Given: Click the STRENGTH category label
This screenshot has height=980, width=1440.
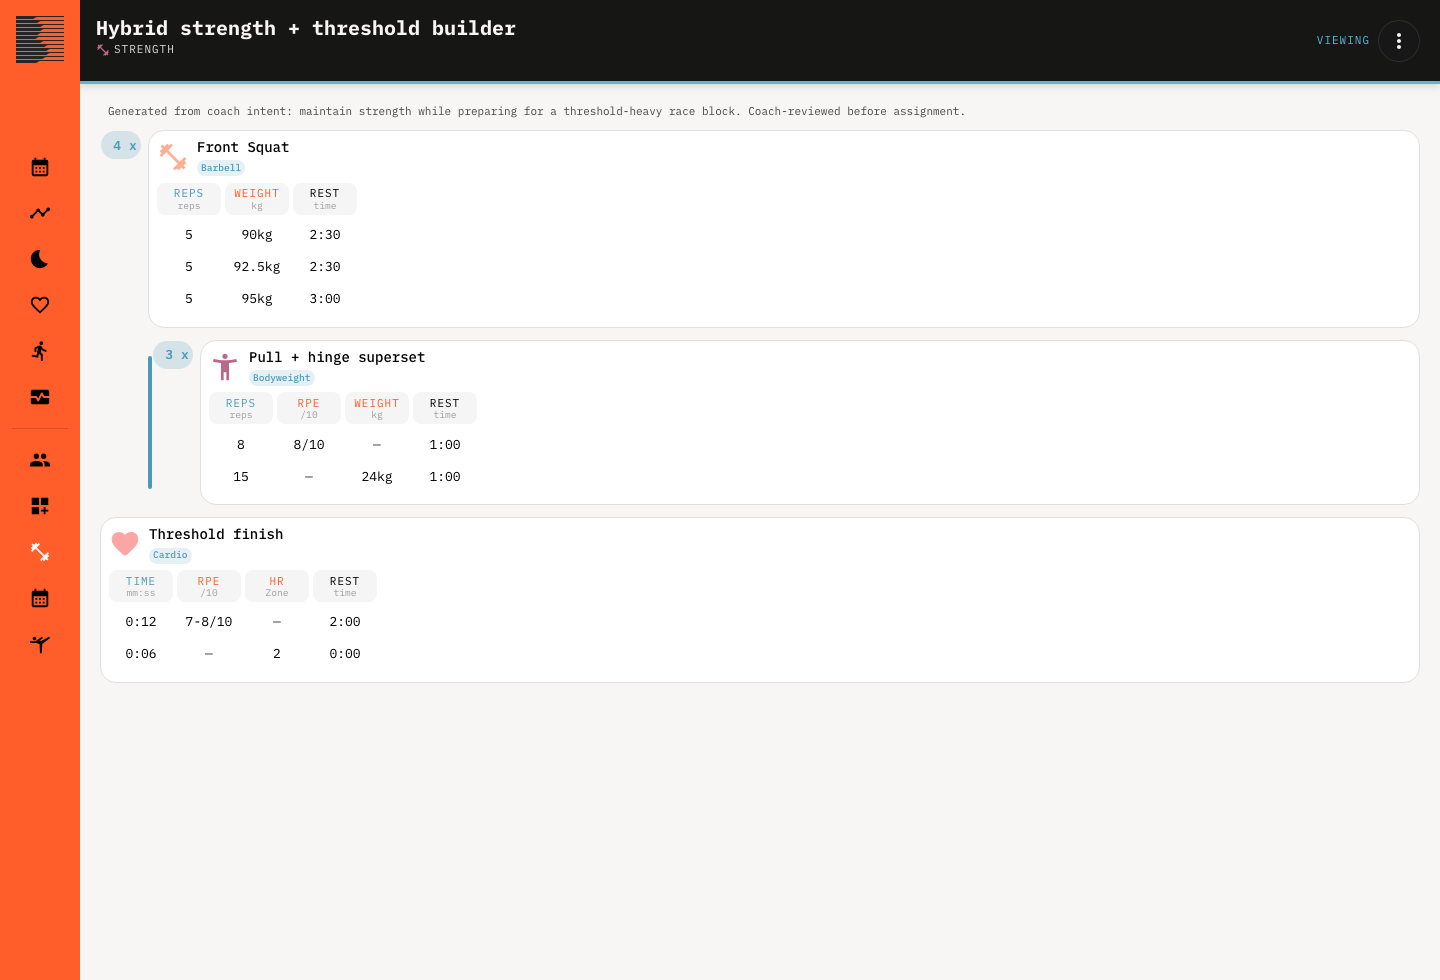Looking at the screenshot, I should pos(144,50).
